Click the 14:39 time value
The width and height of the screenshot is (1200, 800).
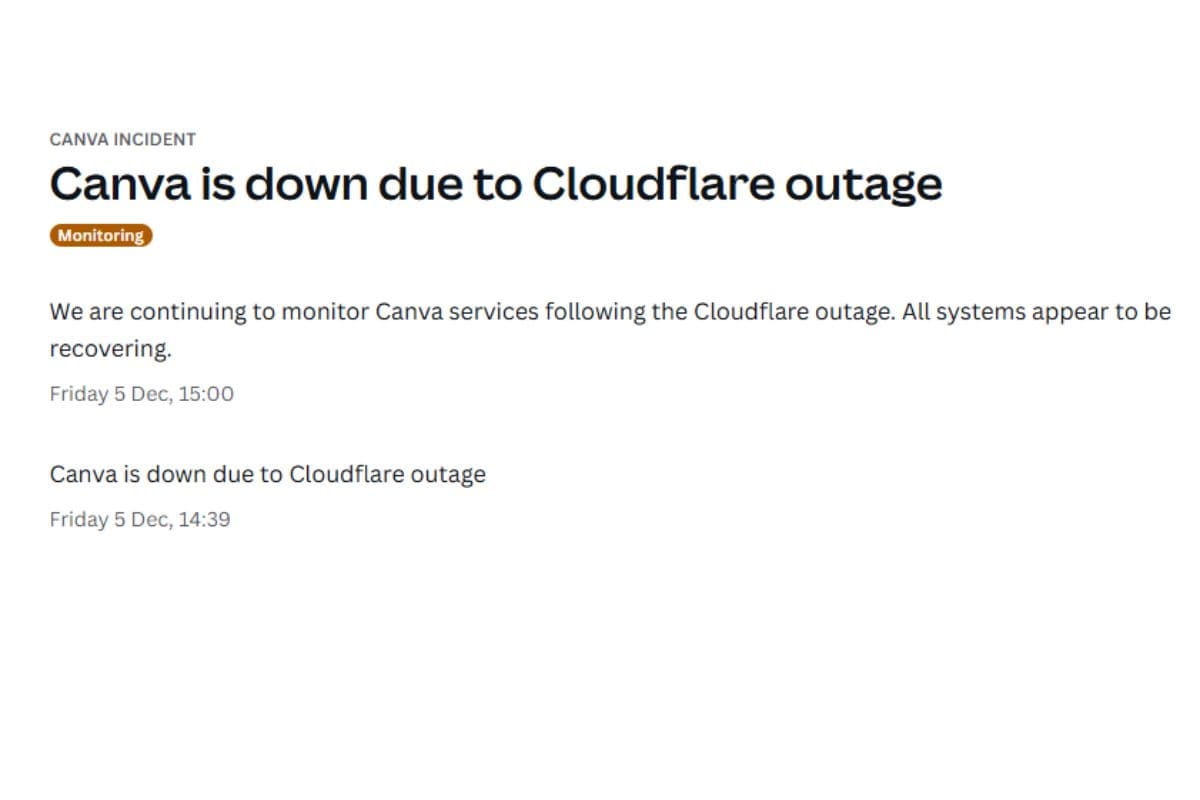[x=204, y=520]
